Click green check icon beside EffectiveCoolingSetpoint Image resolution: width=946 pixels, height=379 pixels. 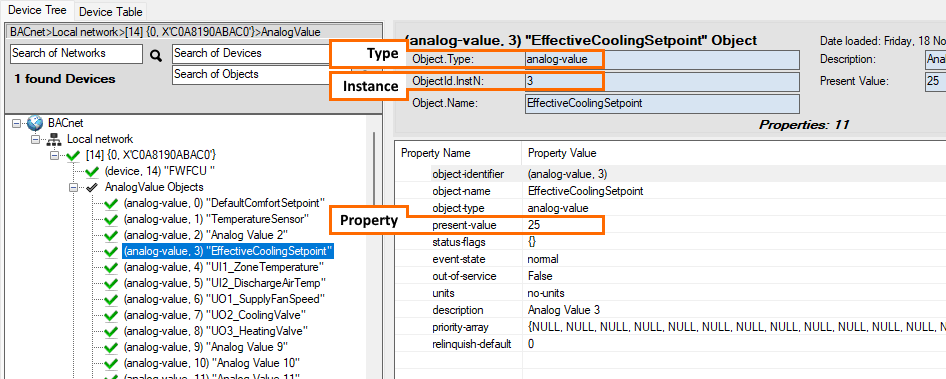point(111,251)
